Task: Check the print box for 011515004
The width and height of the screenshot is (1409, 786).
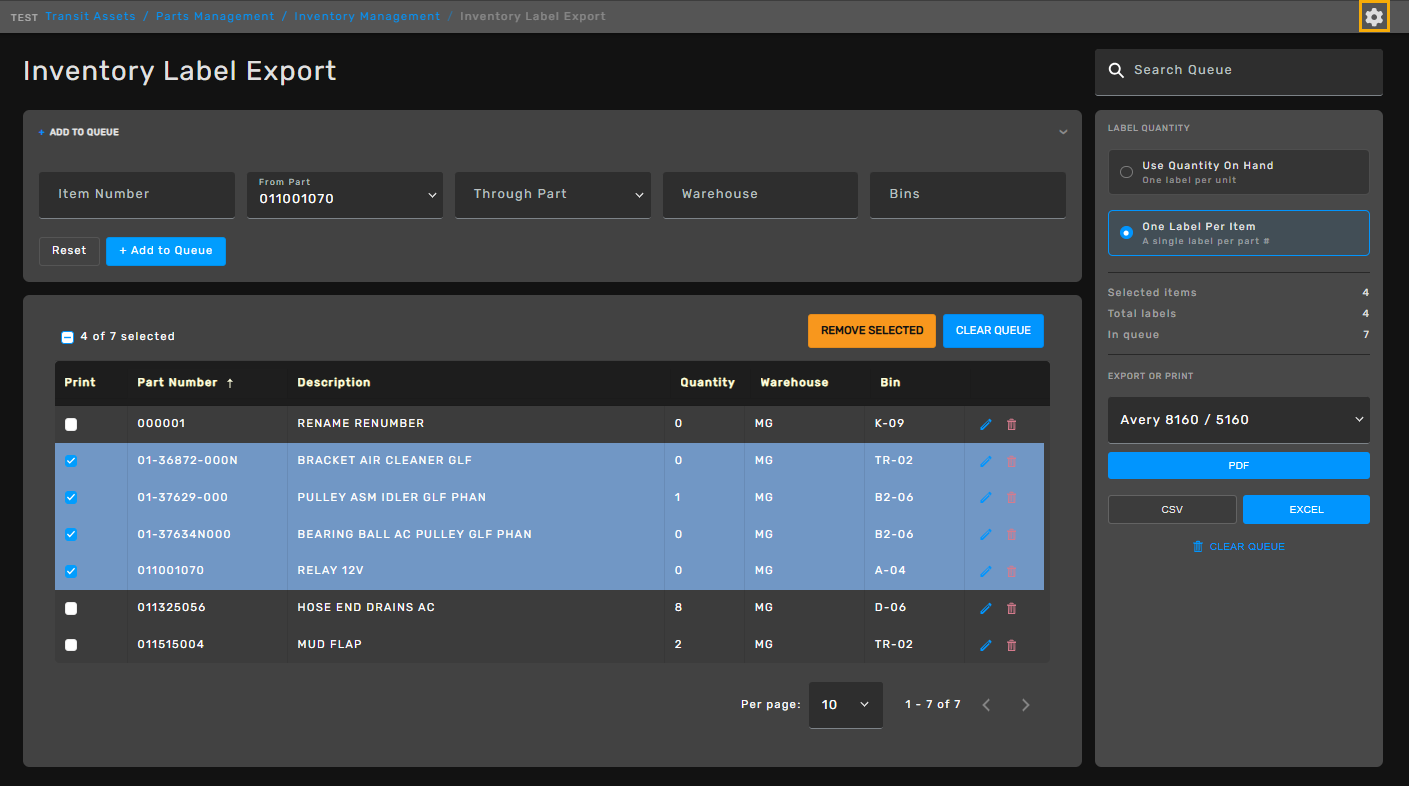Action: click(71, 645)
